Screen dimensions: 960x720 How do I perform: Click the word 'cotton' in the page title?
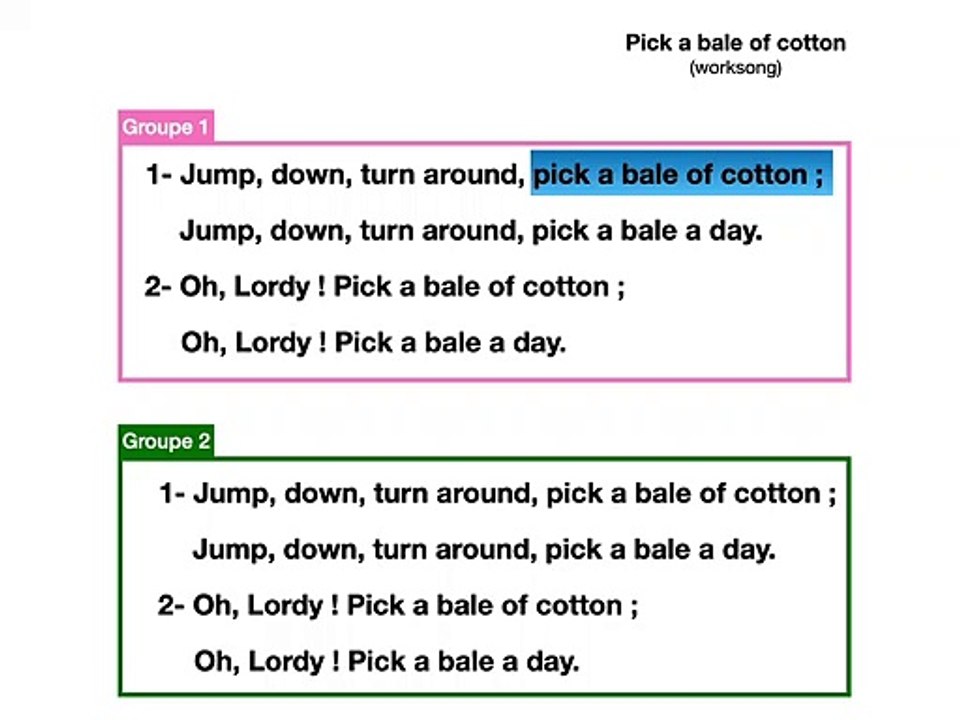[x=810, y=43]
